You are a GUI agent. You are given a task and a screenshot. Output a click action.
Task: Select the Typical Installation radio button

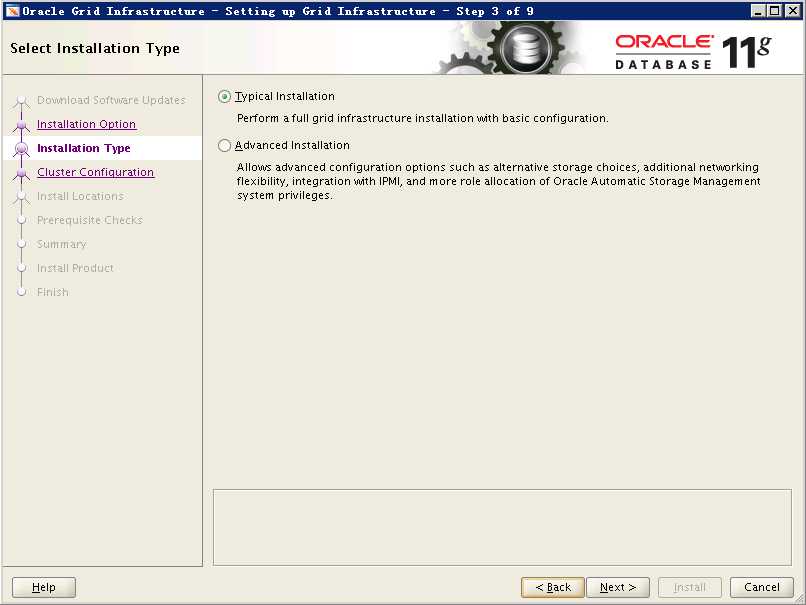coord(224,96)
